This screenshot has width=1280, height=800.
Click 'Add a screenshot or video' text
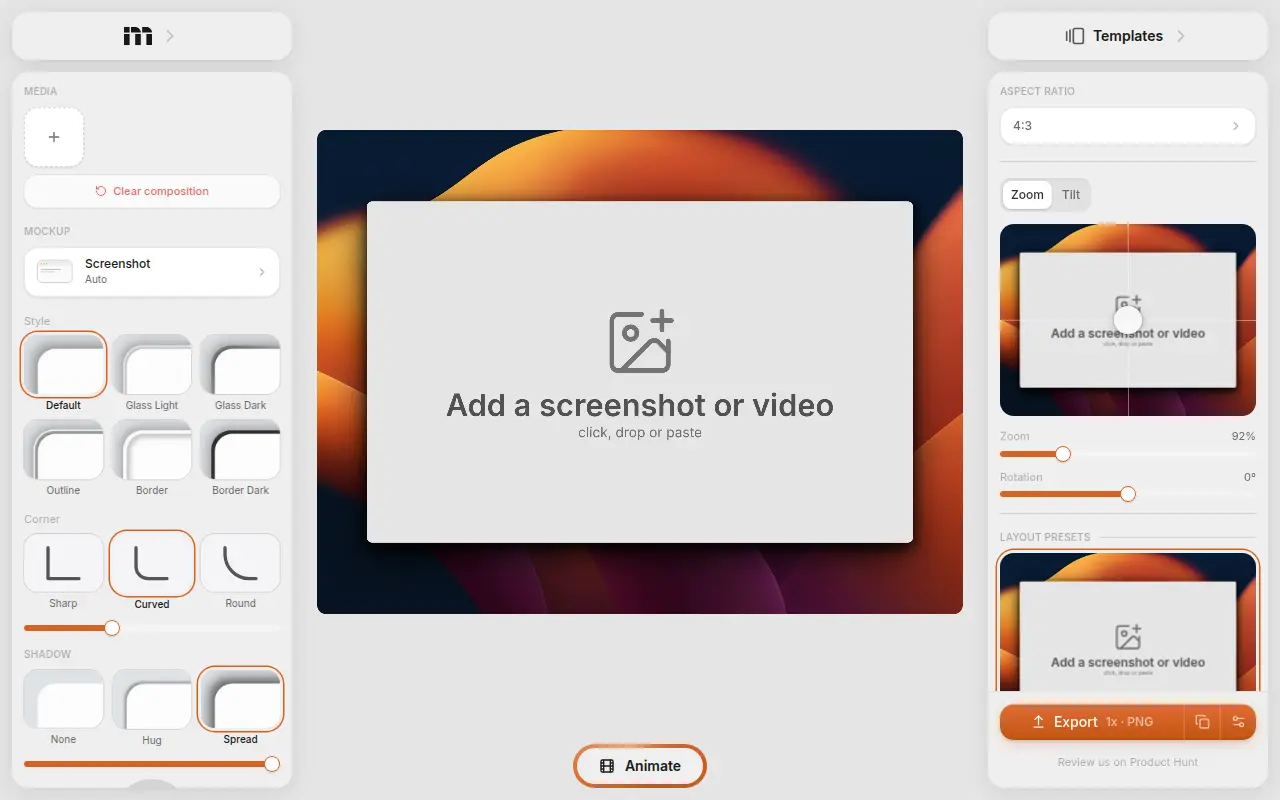[x=640, y=405]
